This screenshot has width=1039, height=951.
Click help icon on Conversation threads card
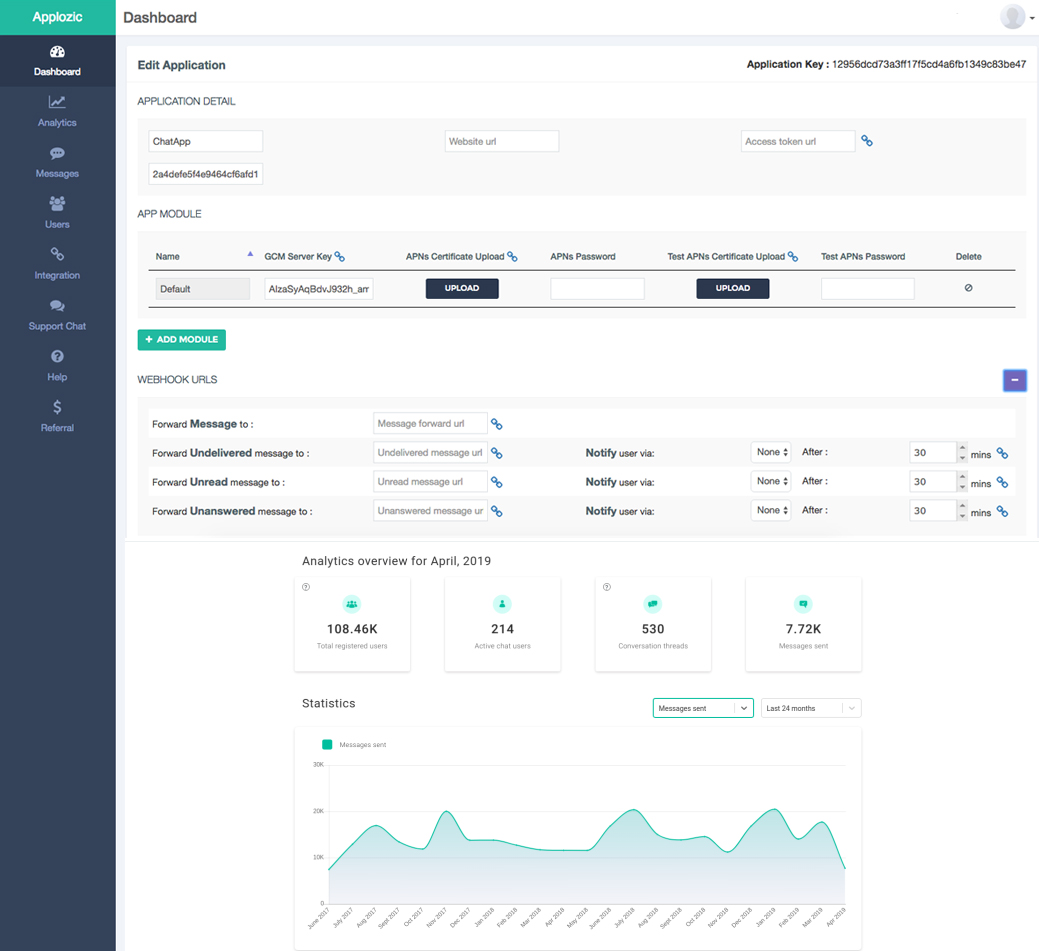click(x=607, y=587)
